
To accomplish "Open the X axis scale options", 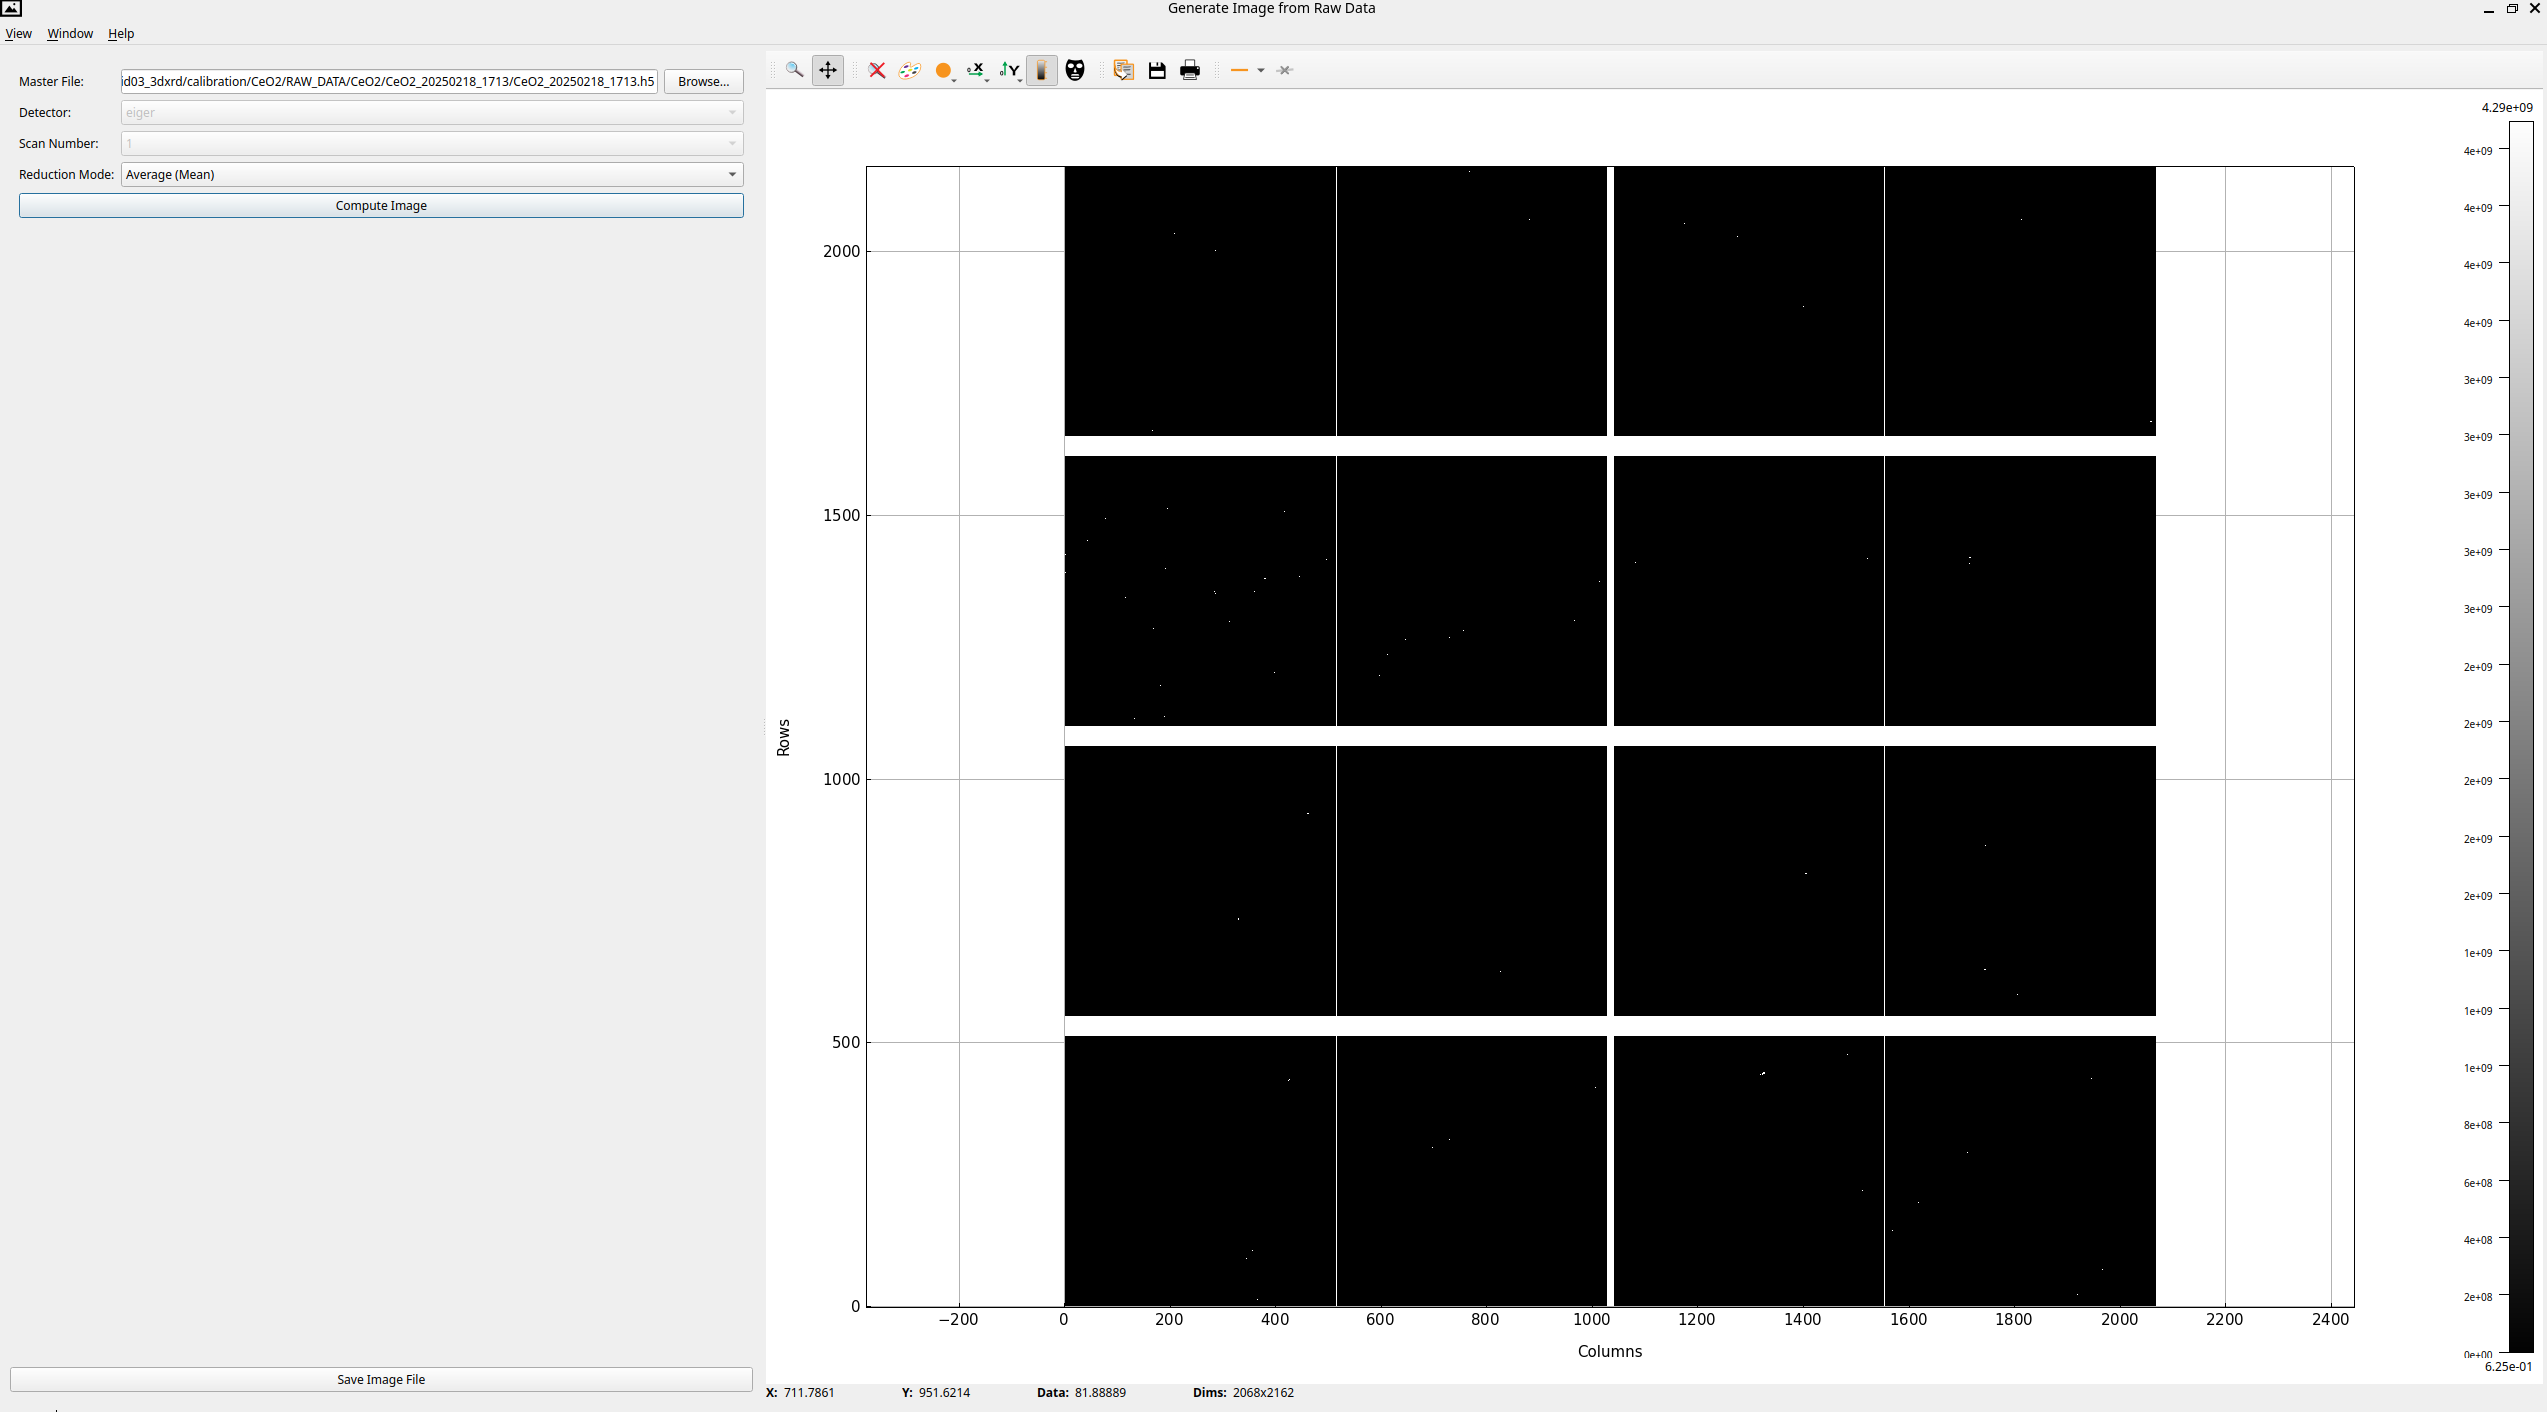I will click(x=977, y=70).
